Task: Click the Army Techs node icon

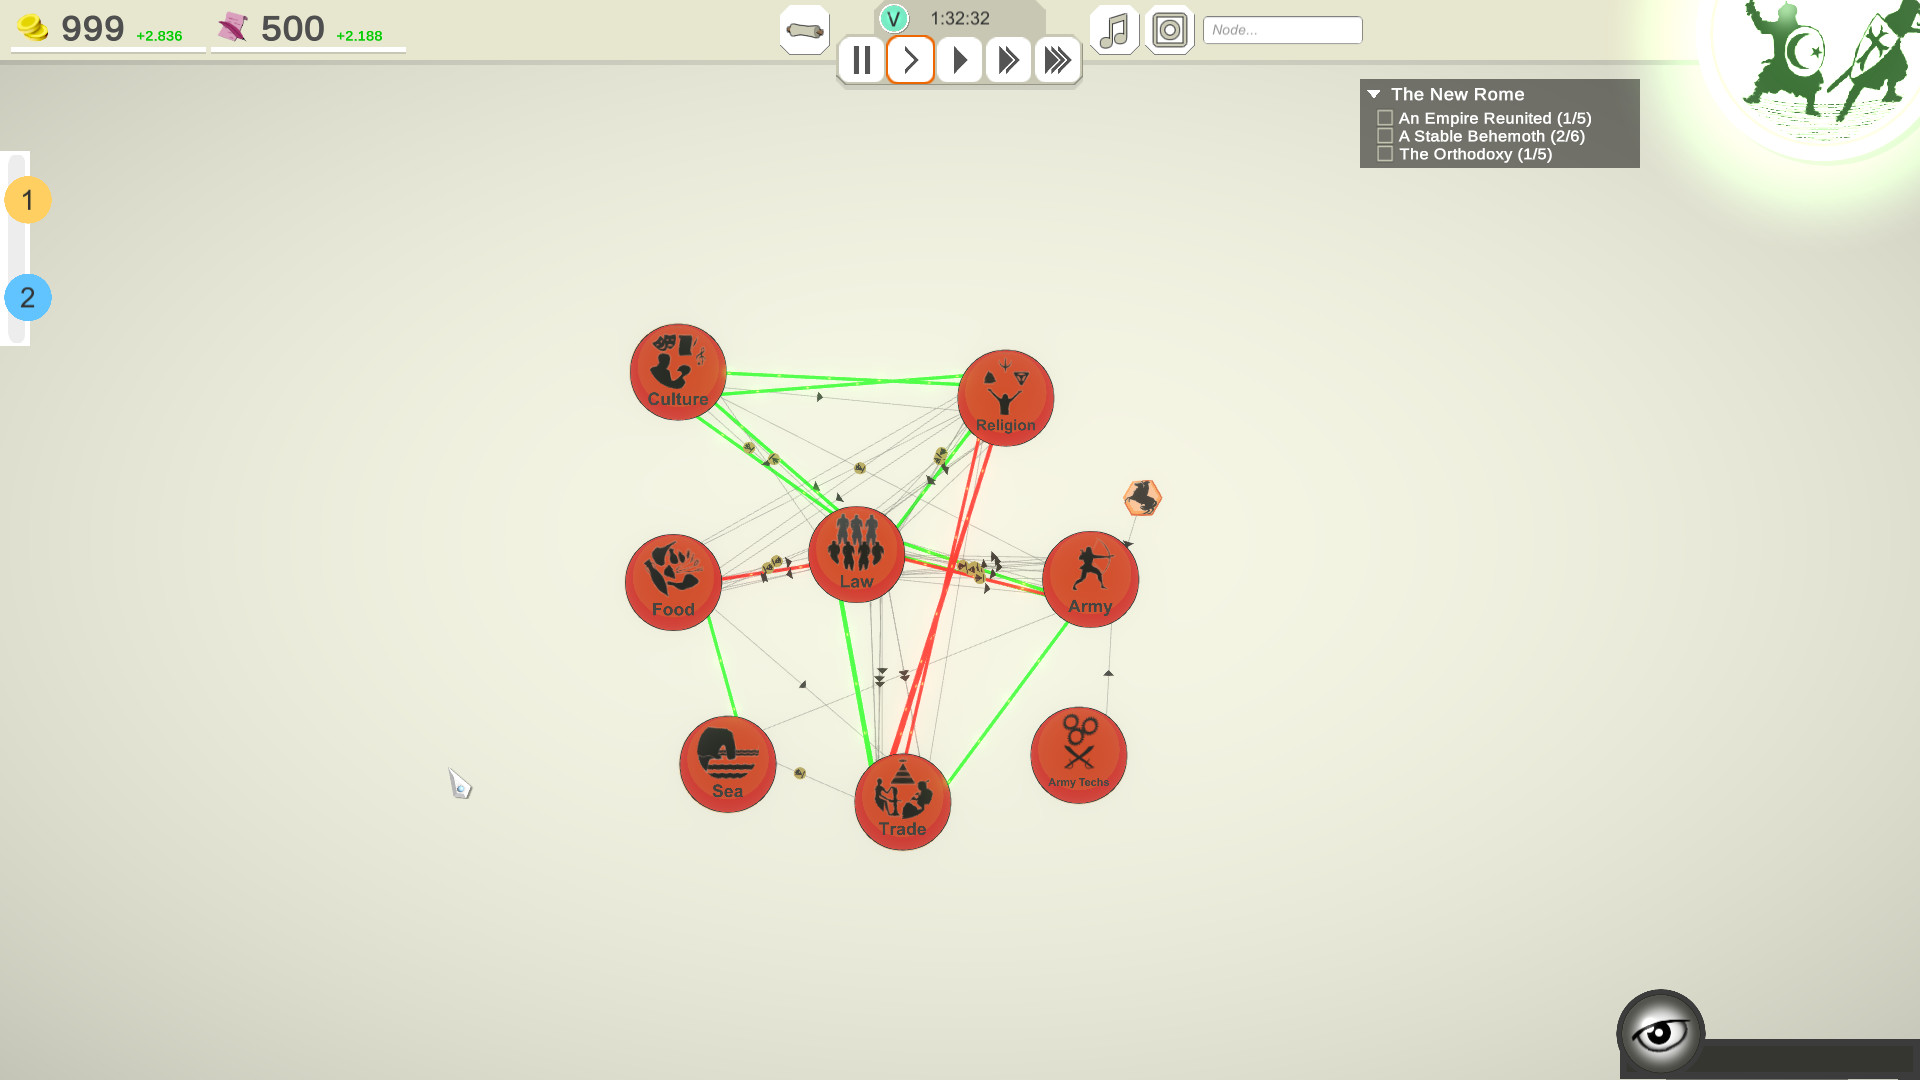Action: (x=1079, y=752)
